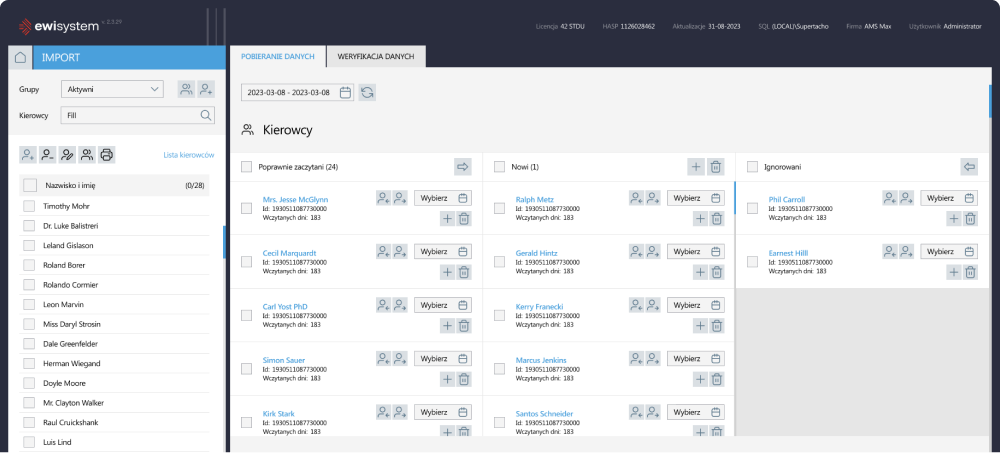Open the Grupy dropdown showing Aktywni
Screen dimensions: 1000x453
click(x=111, y=89)
